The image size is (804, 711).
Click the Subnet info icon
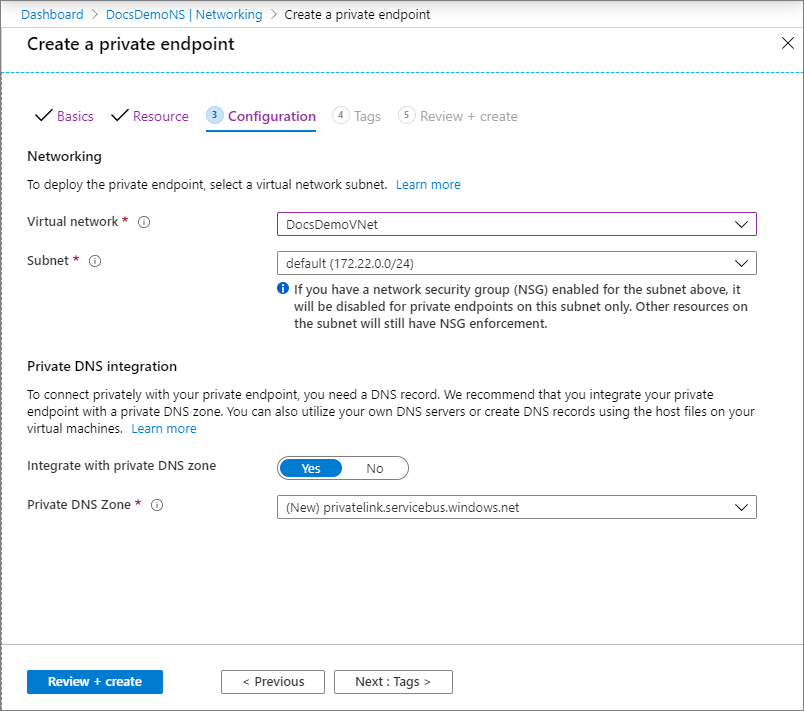click(96, 261)
